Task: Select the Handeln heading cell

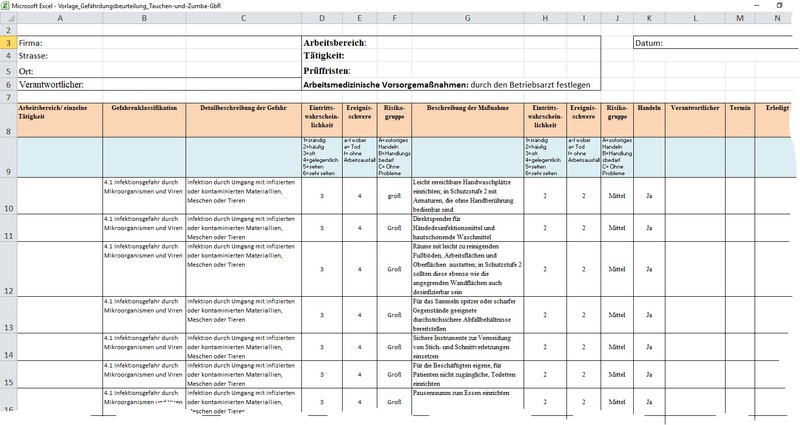Action: [649, 107]
